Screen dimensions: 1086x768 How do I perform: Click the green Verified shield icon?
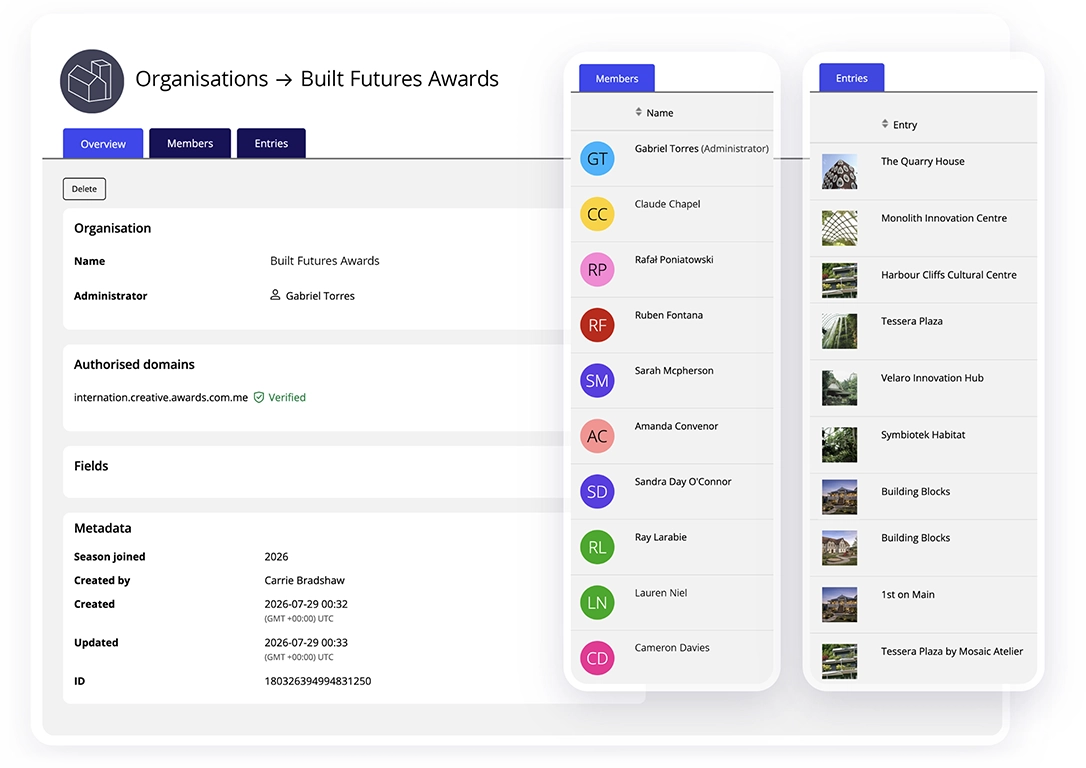[x=259, y=398]
